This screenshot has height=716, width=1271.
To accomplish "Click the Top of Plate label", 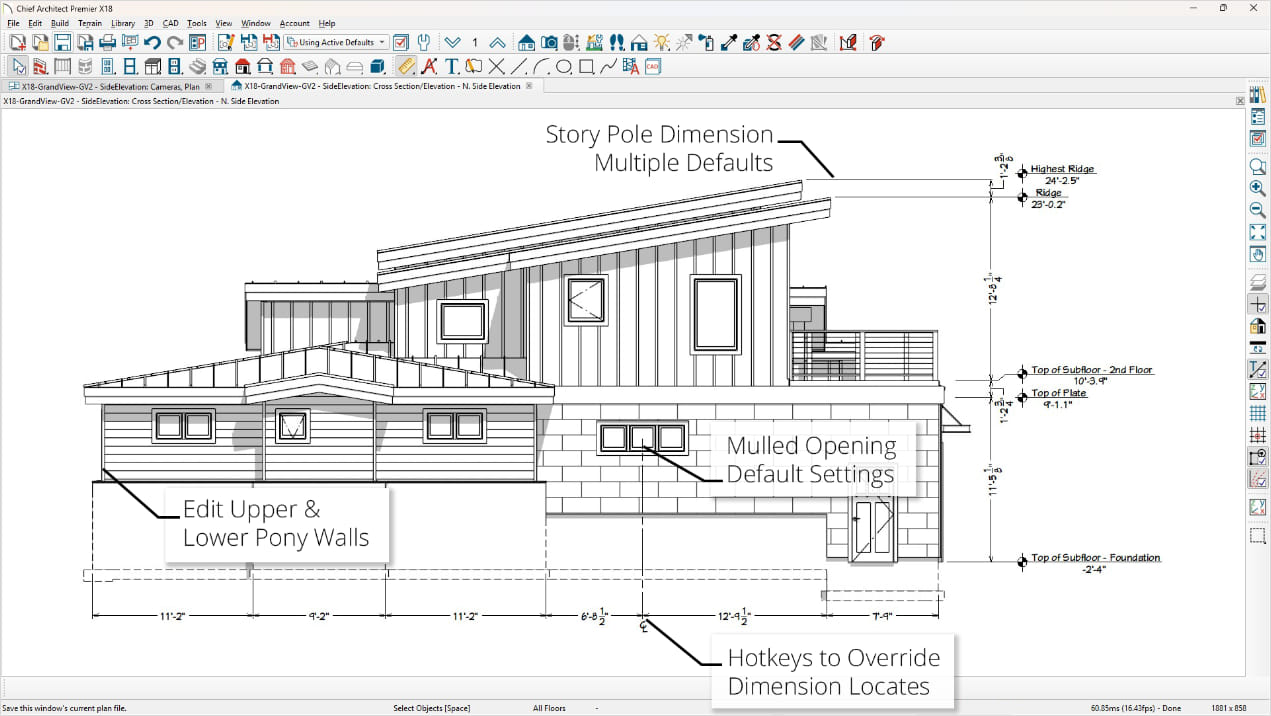I will pos(1059,393).
